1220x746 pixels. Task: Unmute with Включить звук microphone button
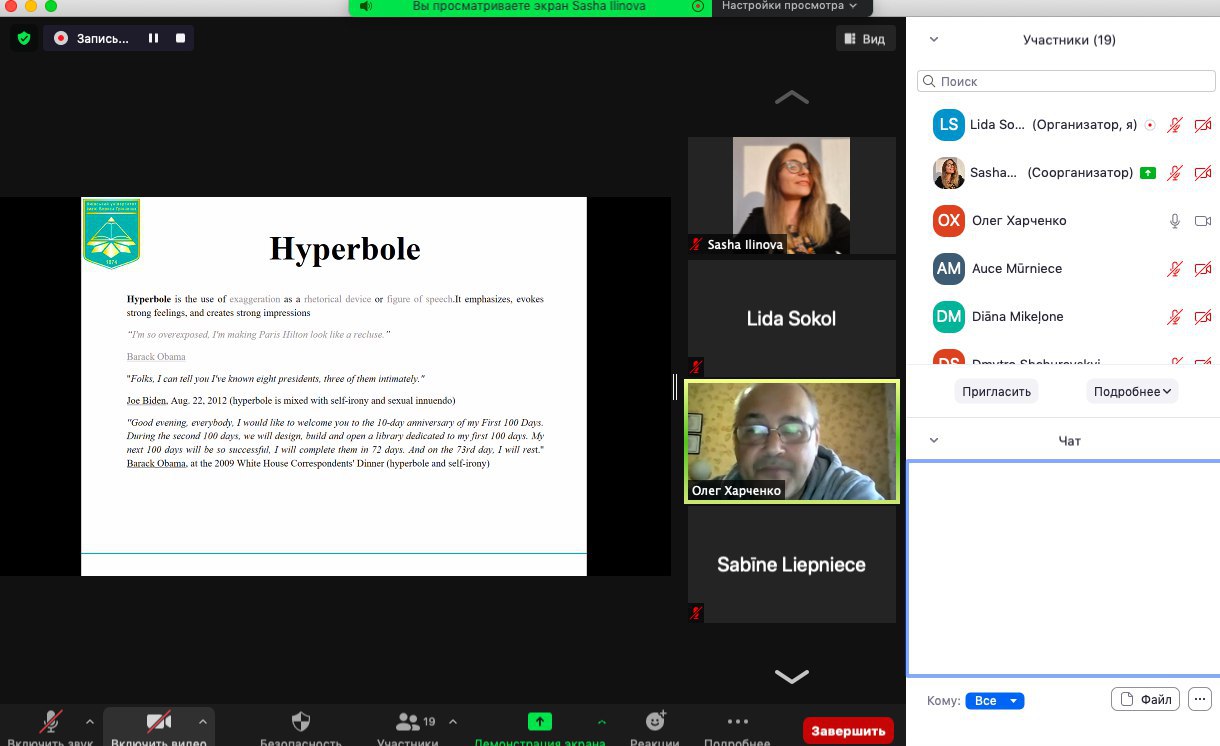point(52,728)
